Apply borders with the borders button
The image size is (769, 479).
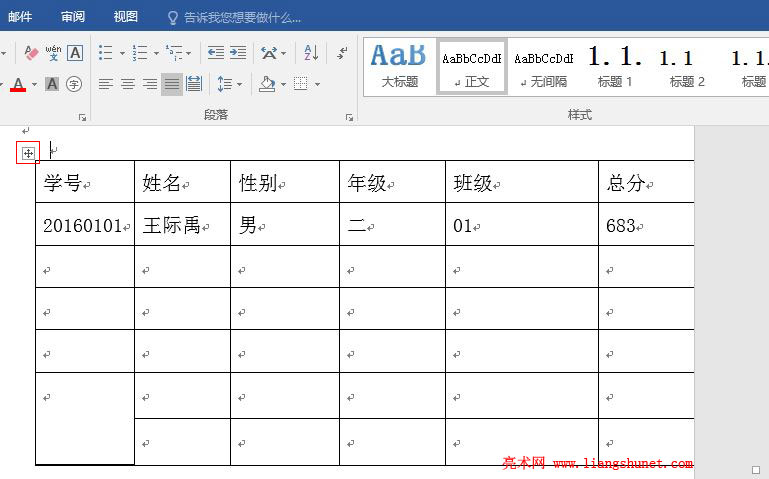pyautogui.click(x=301, y=84)
